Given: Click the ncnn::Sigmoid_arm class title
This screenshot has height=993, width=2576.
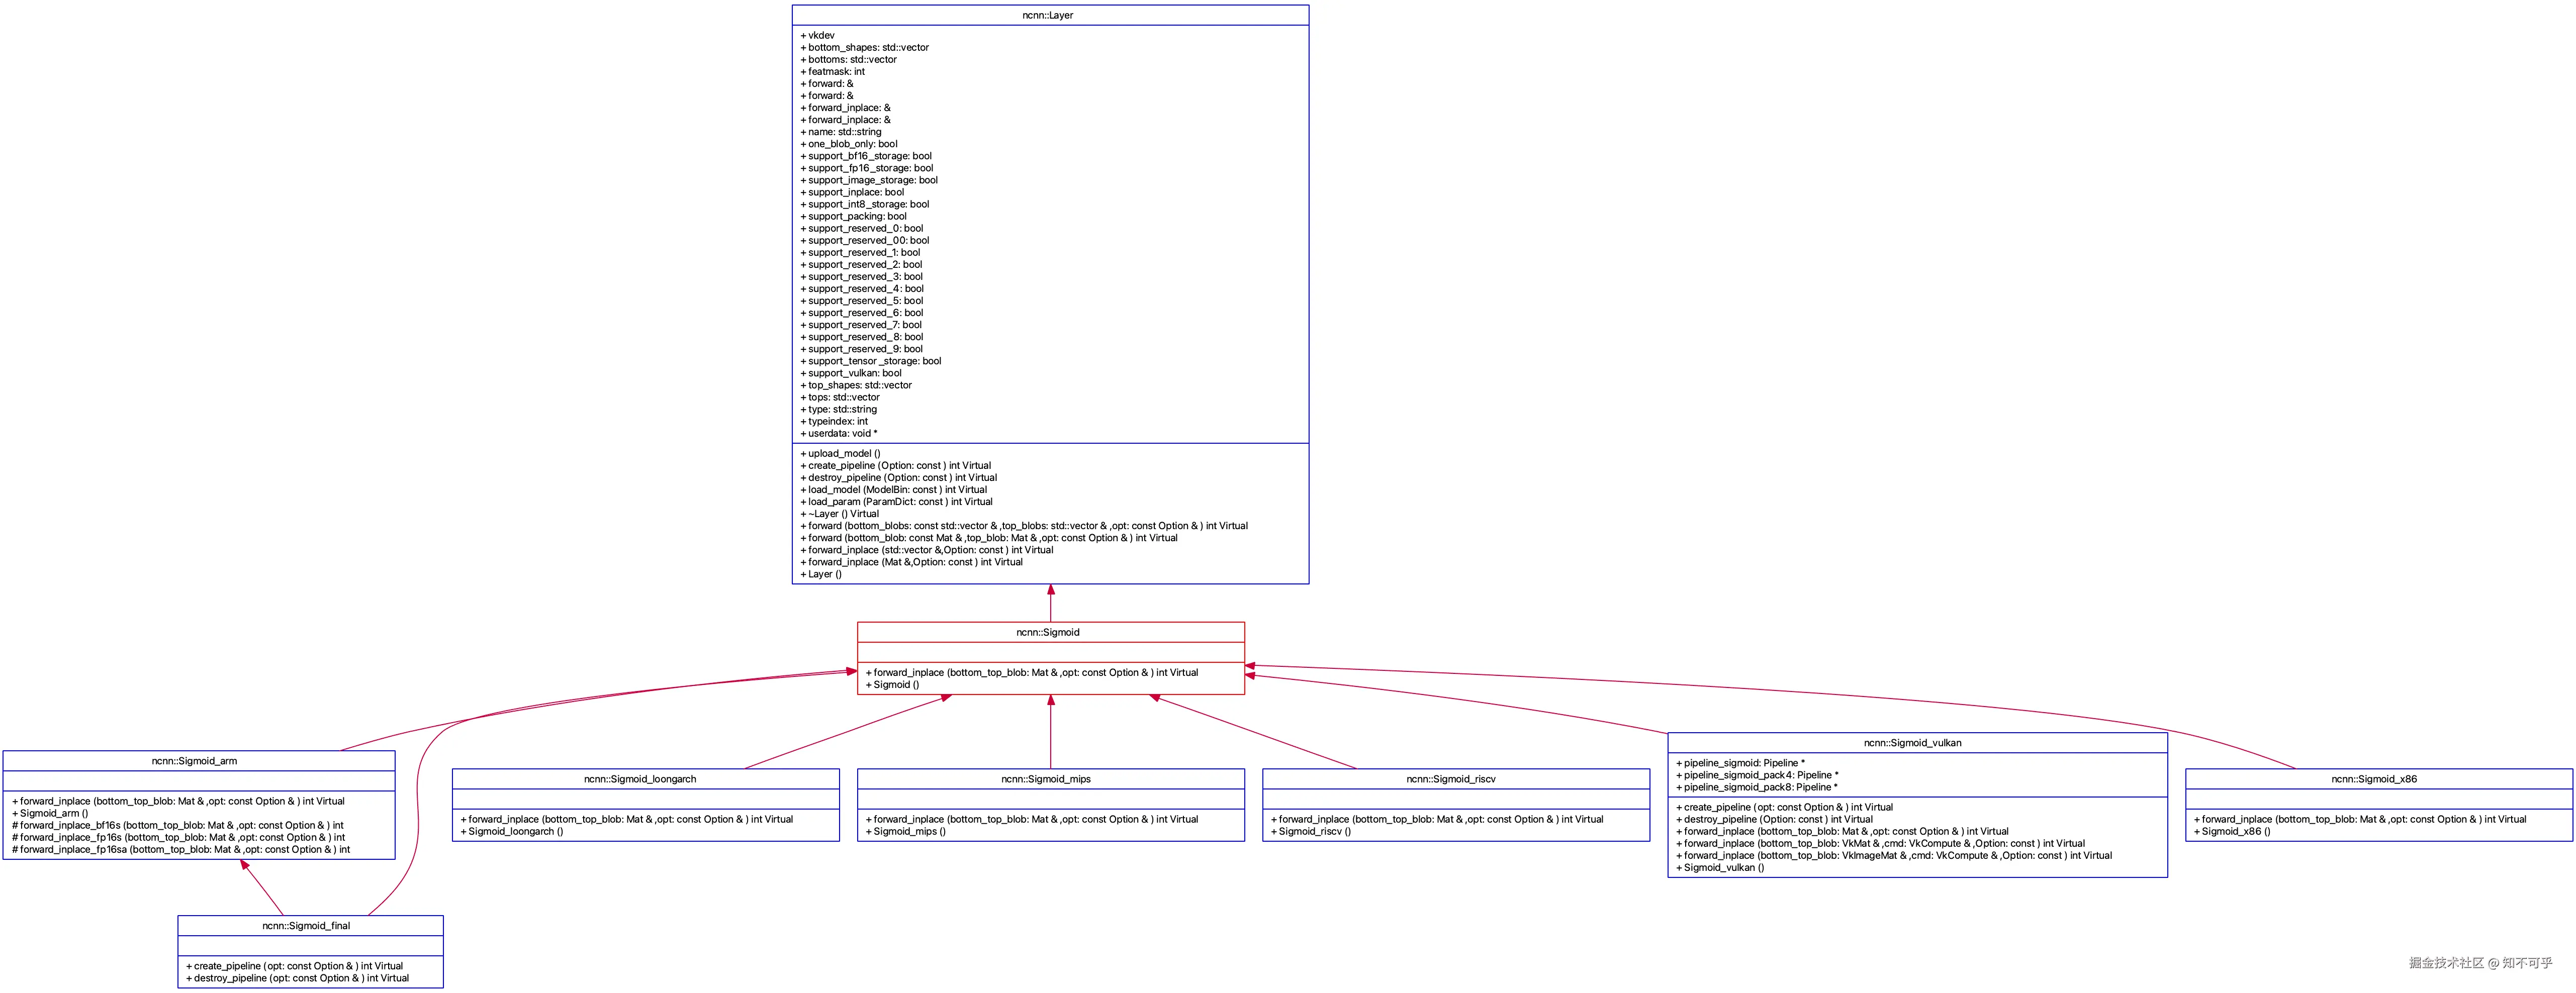Looking at the screenshot, I should click(x=194, y=760).
